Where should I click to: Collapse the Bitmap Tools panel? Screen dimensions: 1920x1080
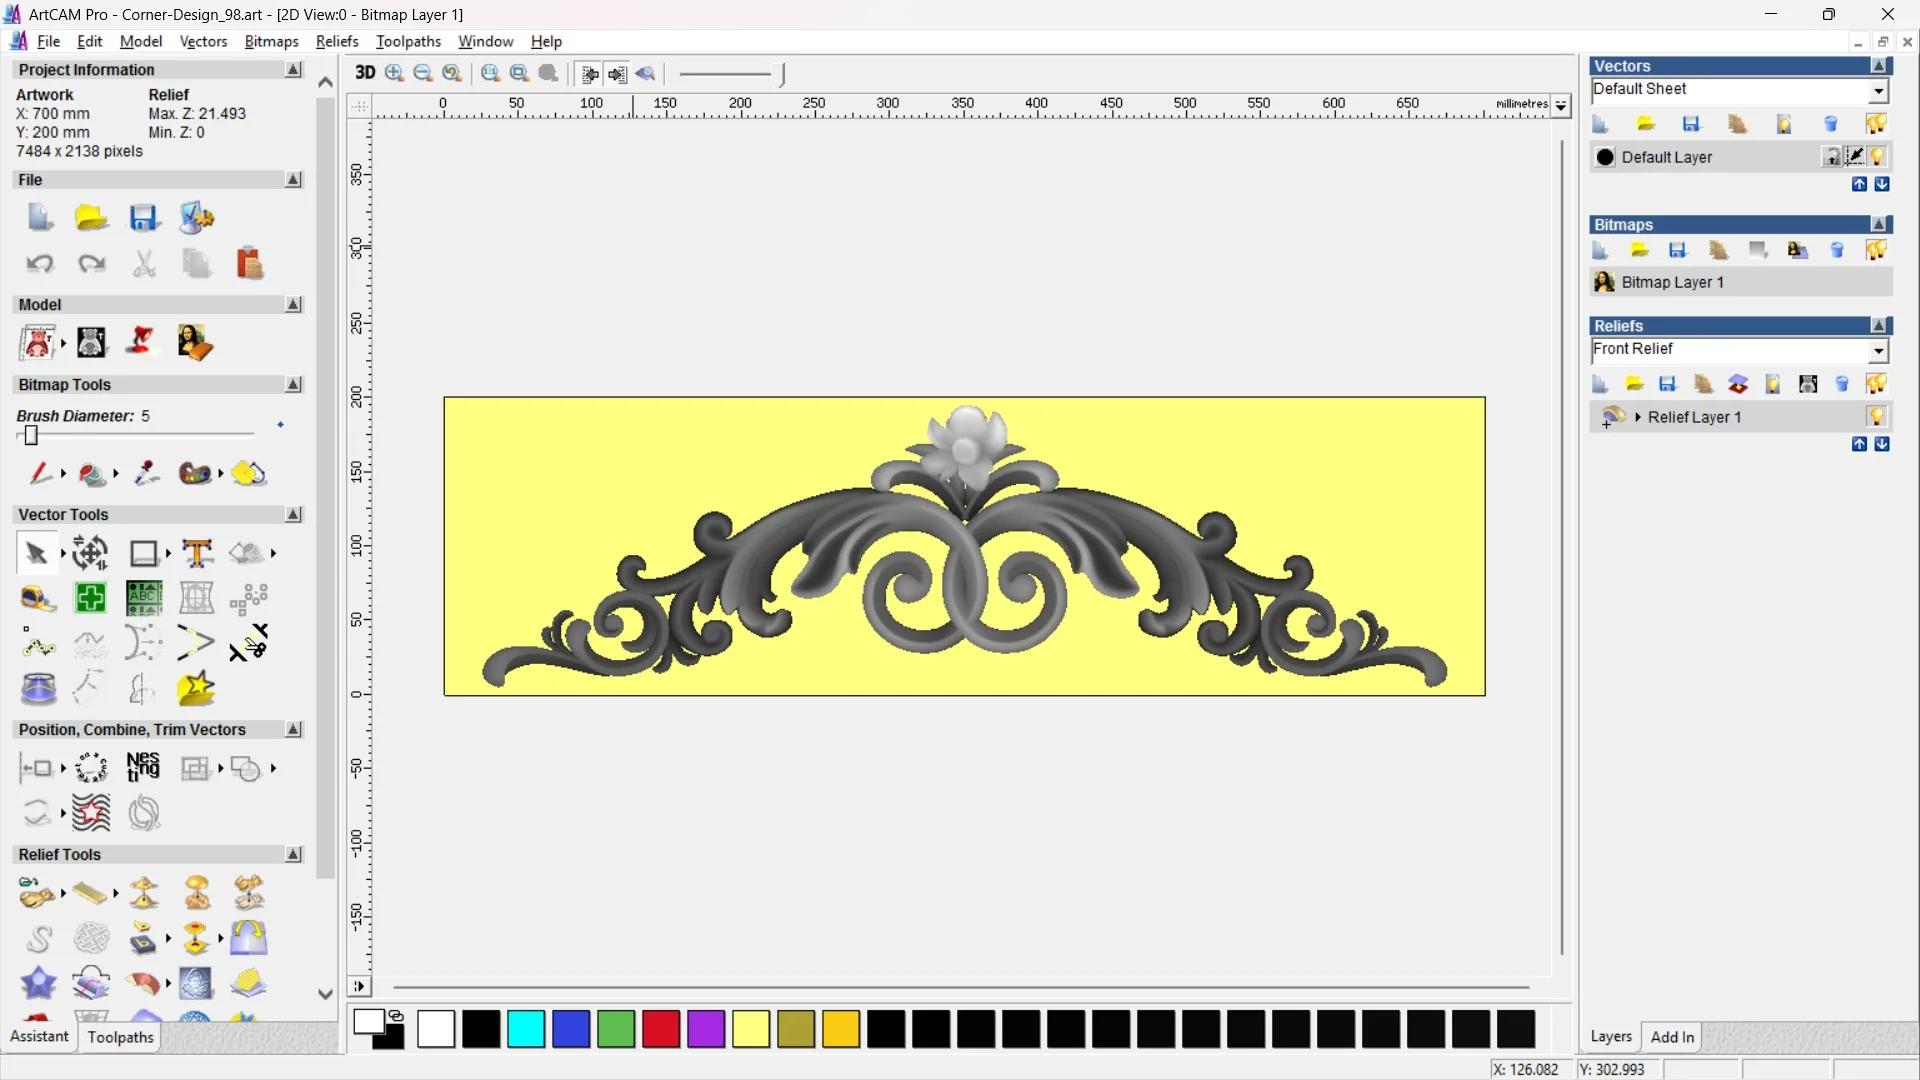click(293, 385)
